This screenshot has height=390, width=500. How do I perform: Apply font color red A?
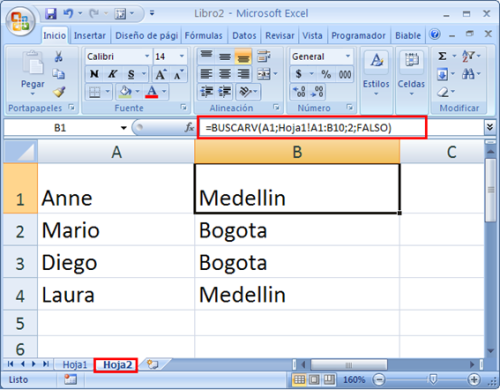click(x=152, y=92)
